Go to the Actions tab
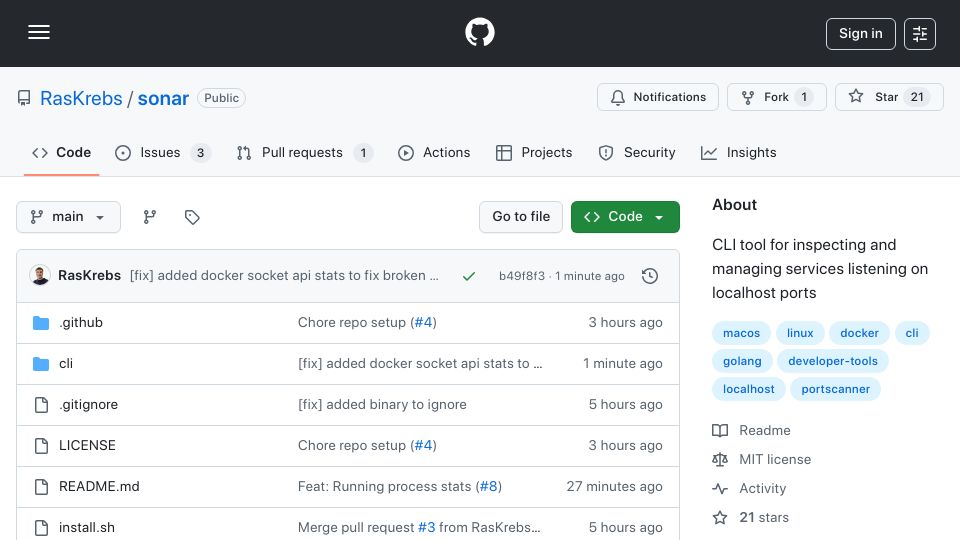Image resolution: width=960 pixels, height=540 pixels. pos(434,152)
